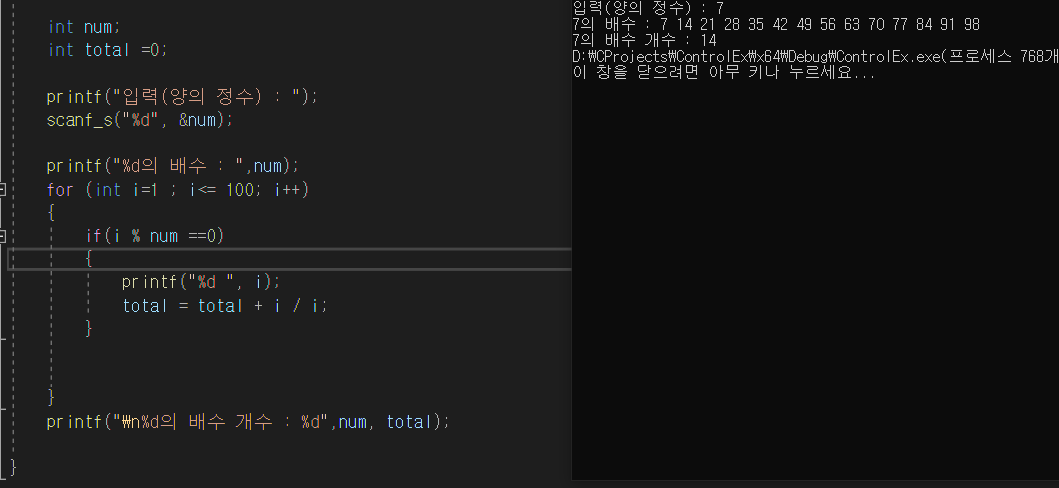Click console message "이 창을 닫으려면 아무 키나 누르세요..."

(x=723, y=73)
